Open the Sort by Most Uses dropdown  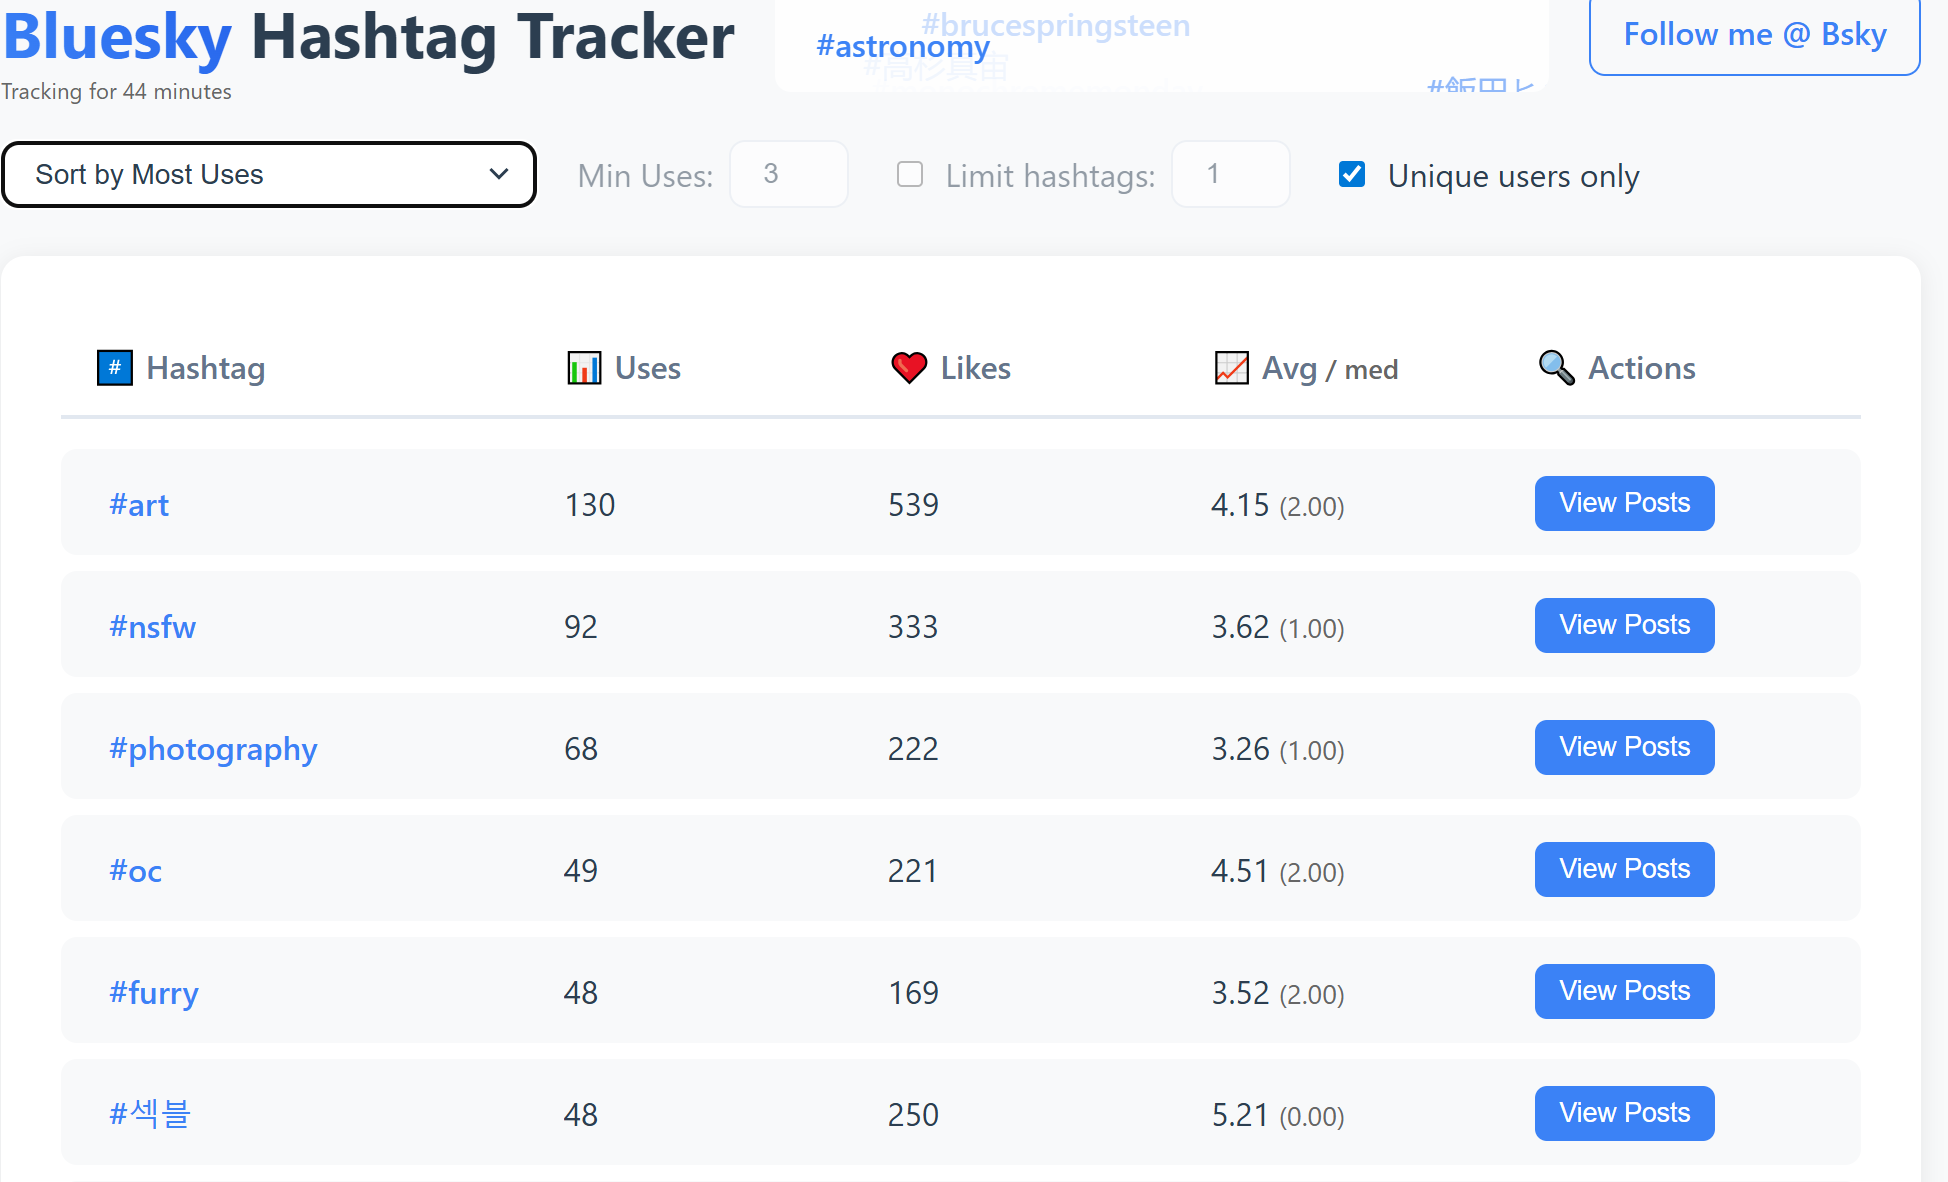[269, 174]
